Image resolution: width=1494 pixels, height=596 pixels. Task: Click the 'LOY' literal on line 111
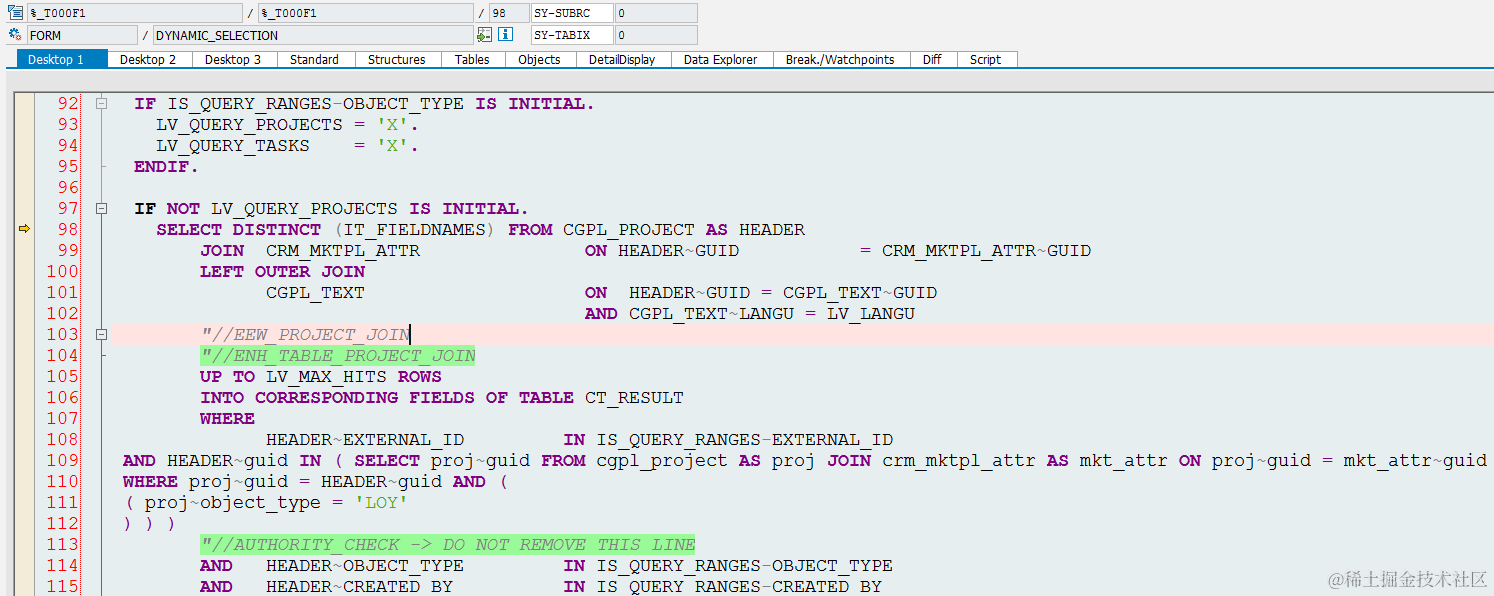(381, 503)
